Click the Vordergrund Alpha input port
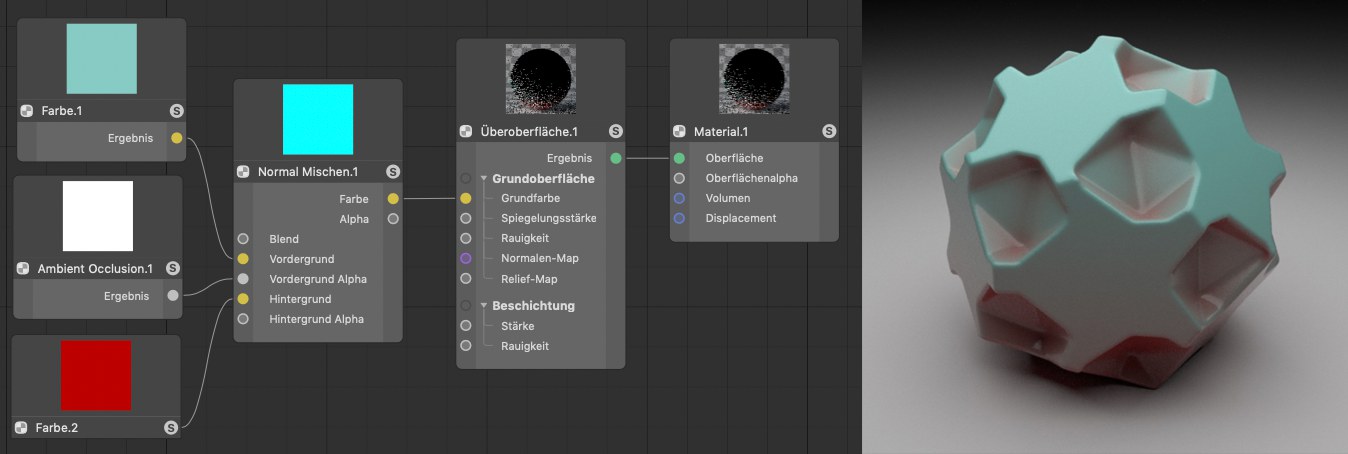 click(243, 279)
